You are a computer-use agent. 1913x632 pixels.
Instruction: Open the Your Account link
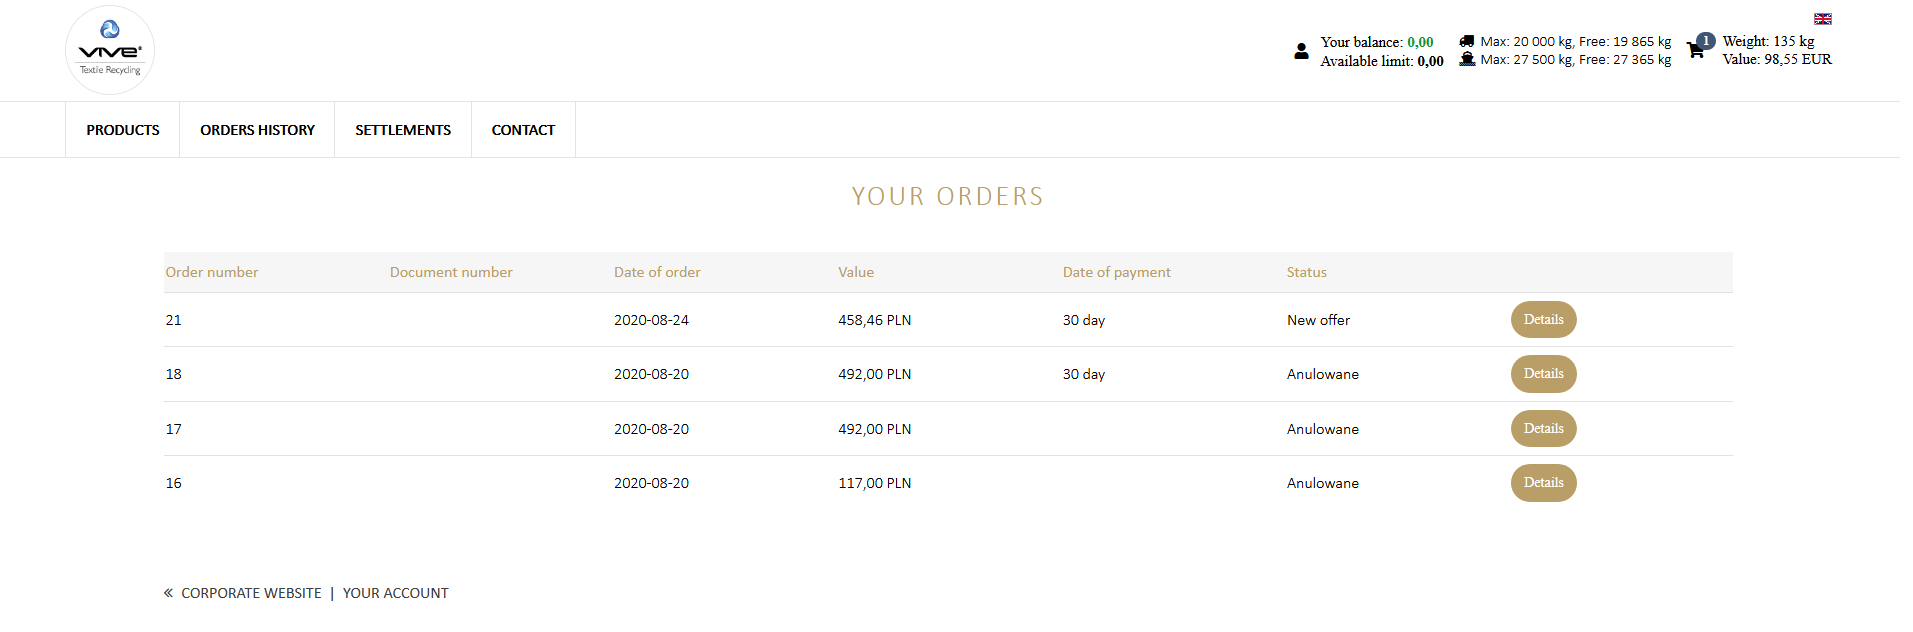[x=396, y=593]
